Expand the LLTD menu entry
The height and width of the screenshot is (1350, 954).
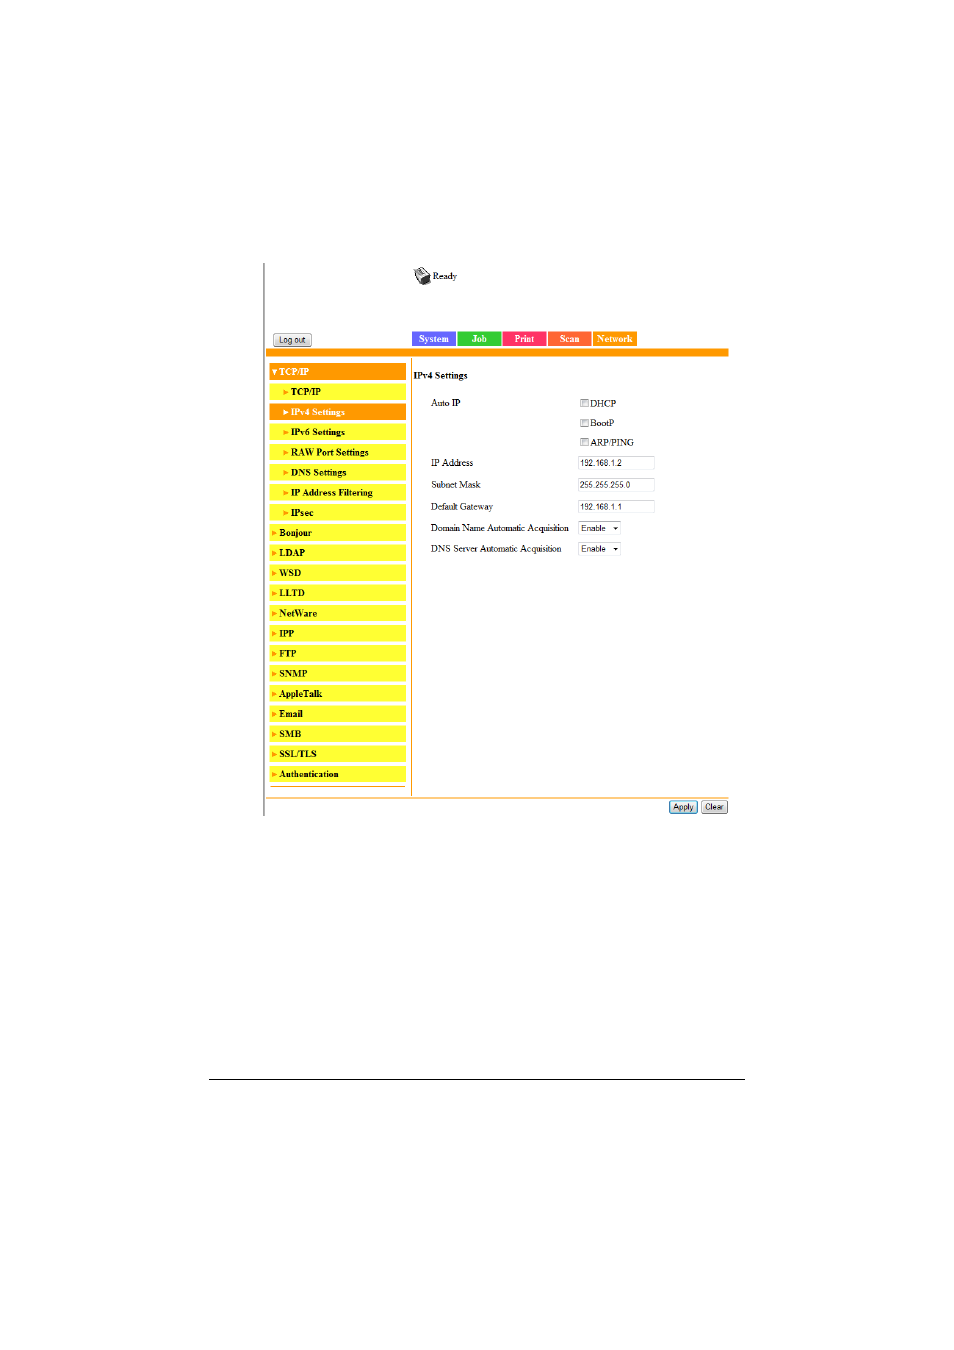(x=338, y=593)
